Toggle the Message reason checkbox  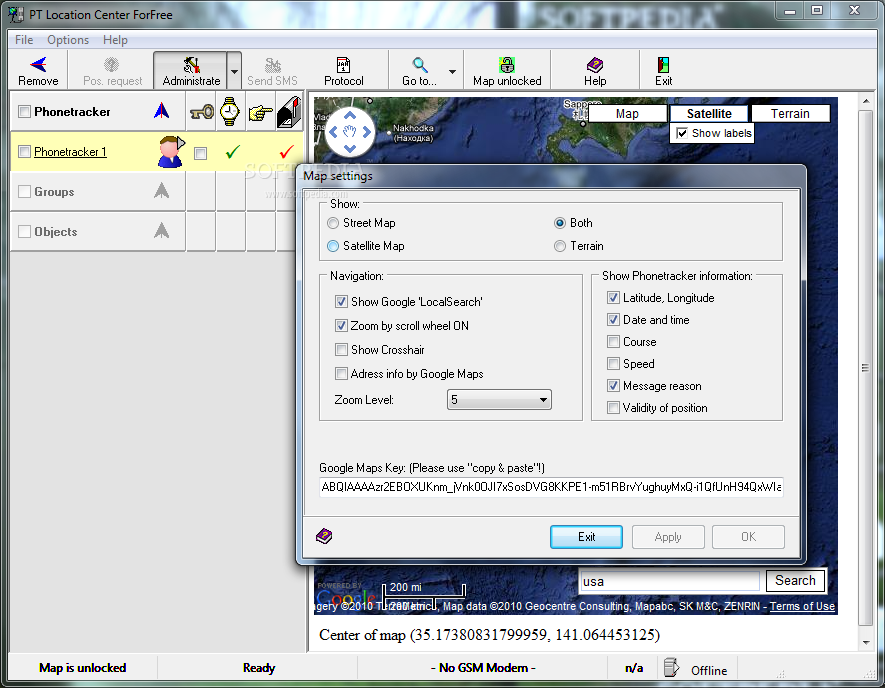614,385
